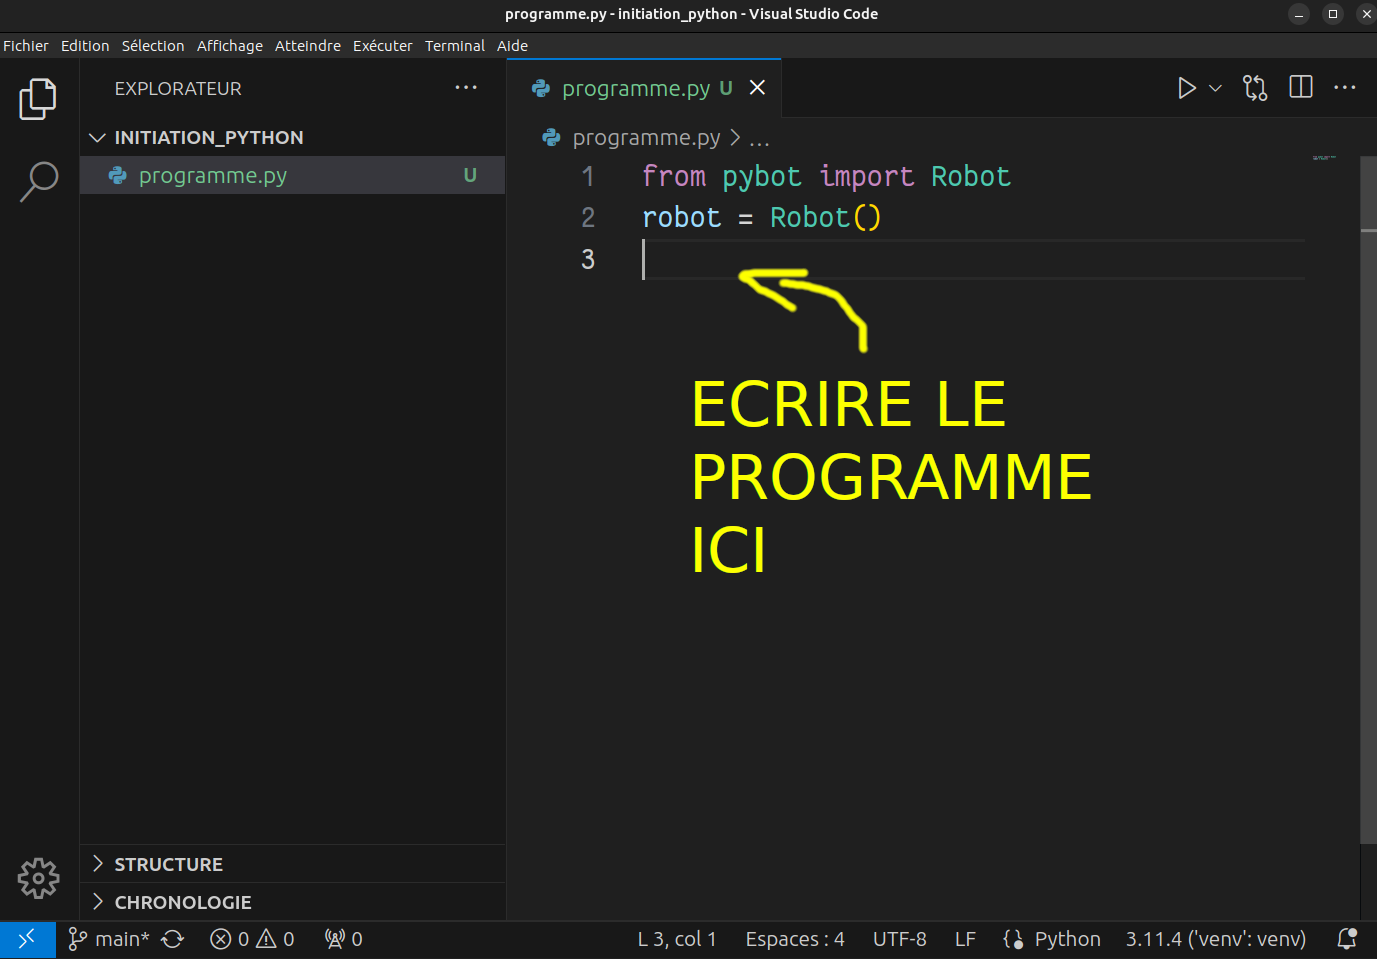1377x959 pixels.
Task: Open programme.py in the explorer tree
Action: 292,175
